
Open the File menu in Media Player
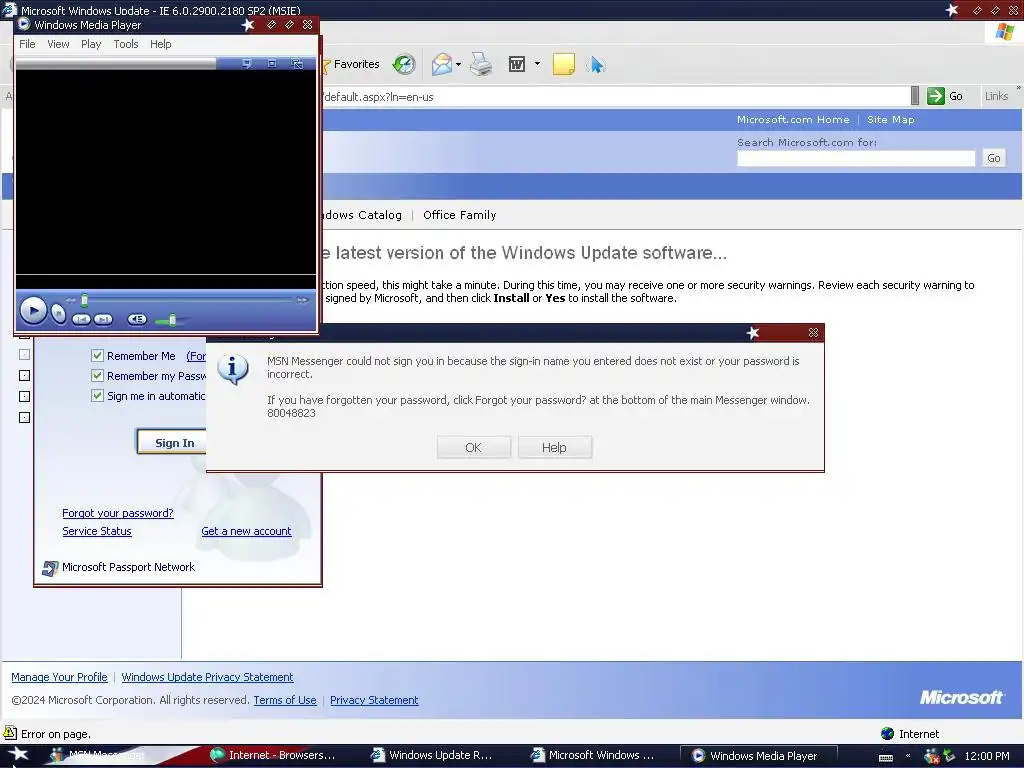[x=27, y=44]
